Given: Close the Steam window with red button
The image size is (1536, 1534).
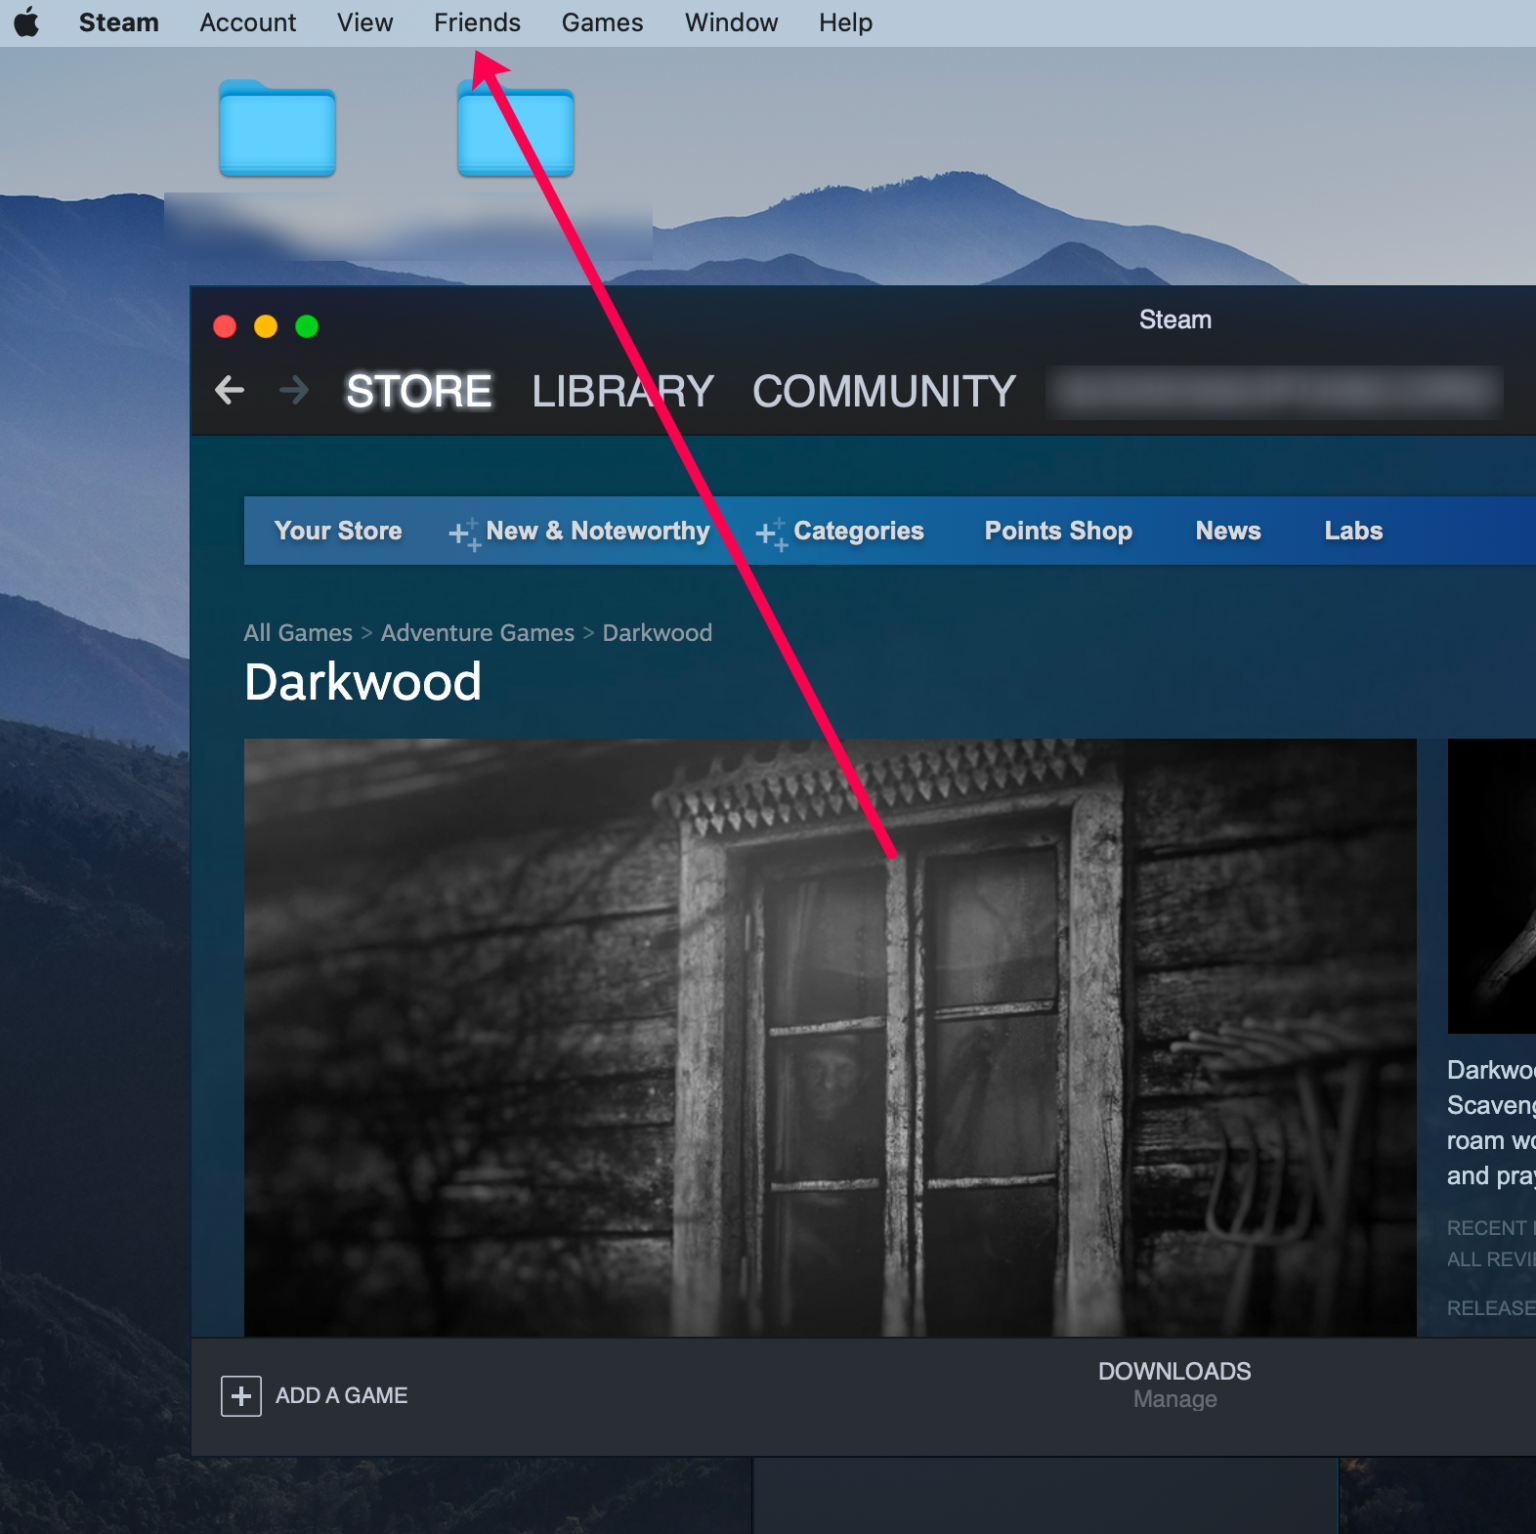Looking at the screenshot, I should click(x=225, y=327).
